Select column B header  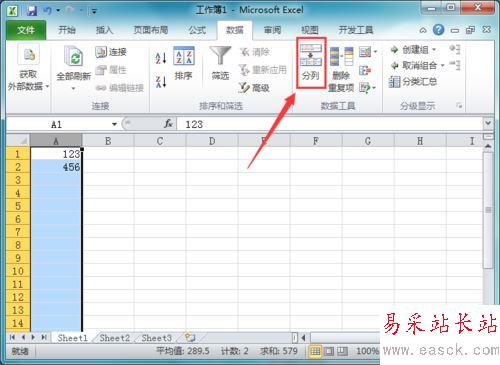pyautogui.click(x=108, y=141)
